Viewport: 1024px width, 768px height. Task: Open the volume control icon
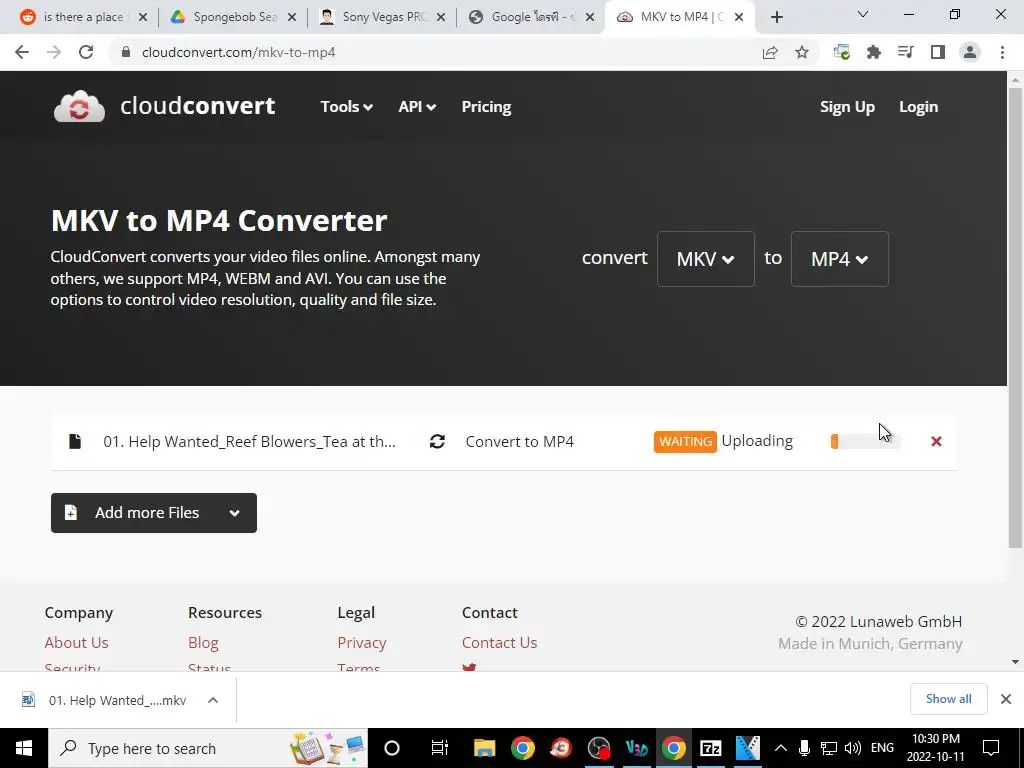pos(852,748)
